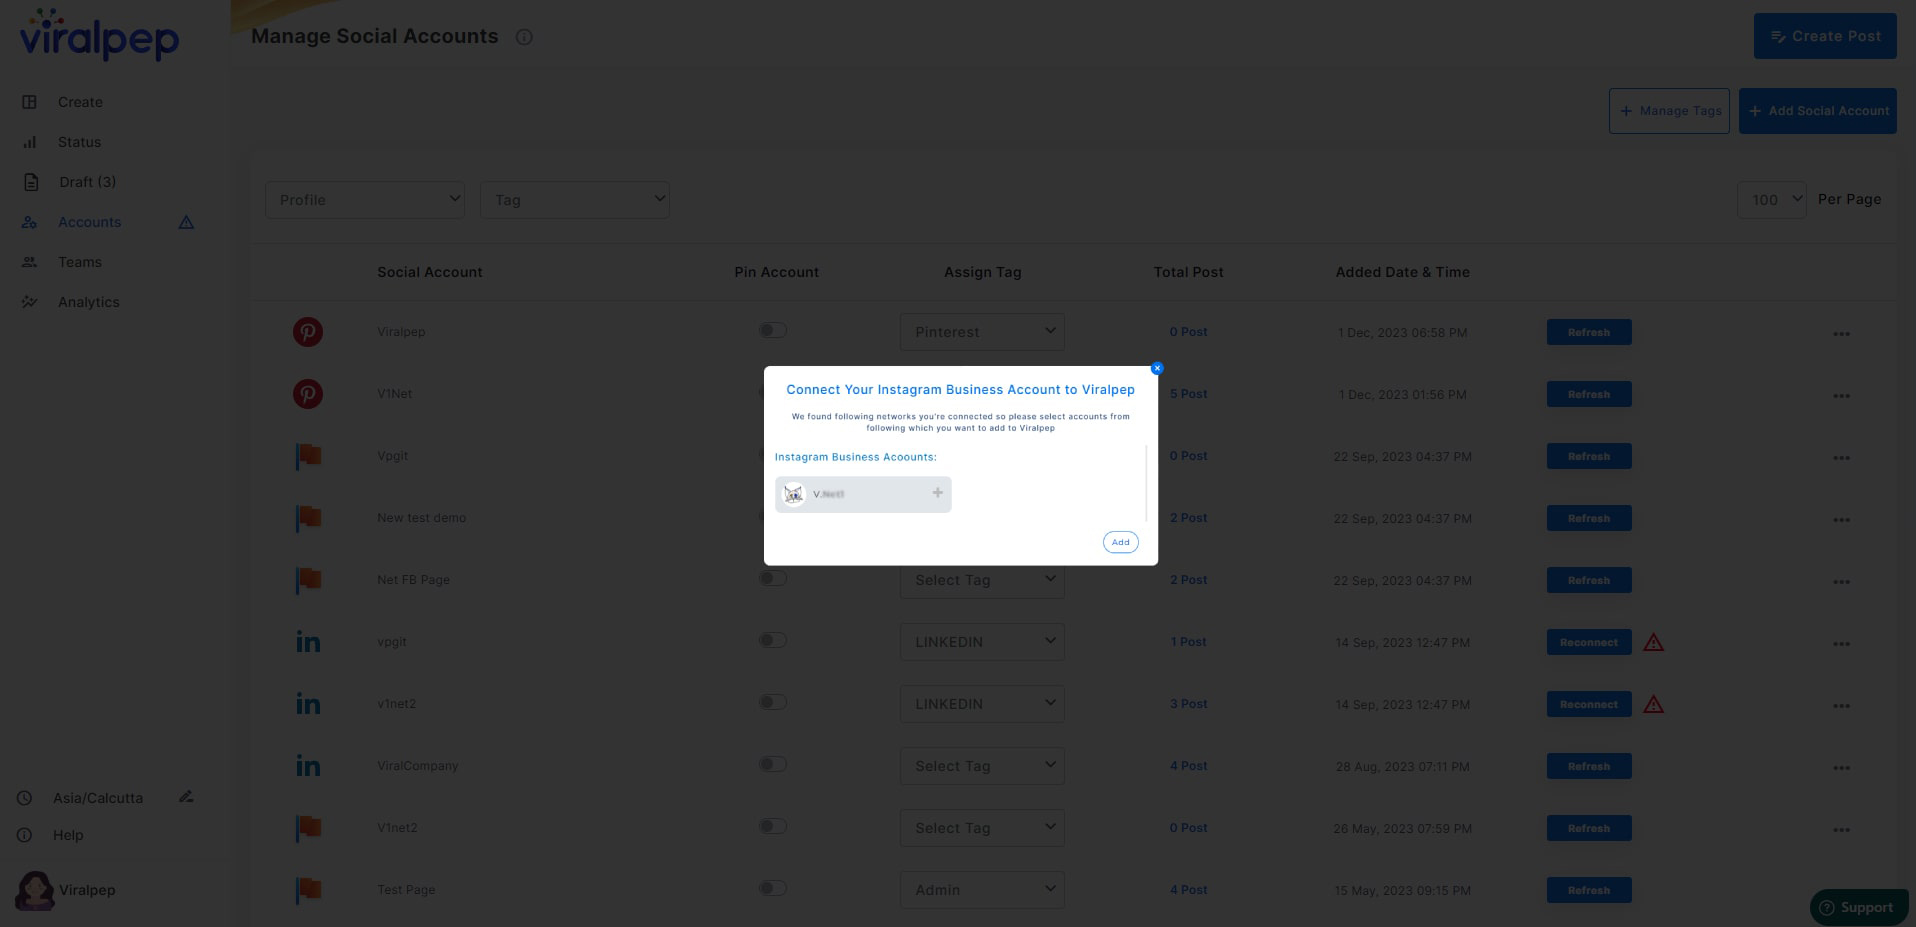This screenshot has height=927, width=1916.
Task: Open the Accounts menu item
Action: [x=89, y=222]
